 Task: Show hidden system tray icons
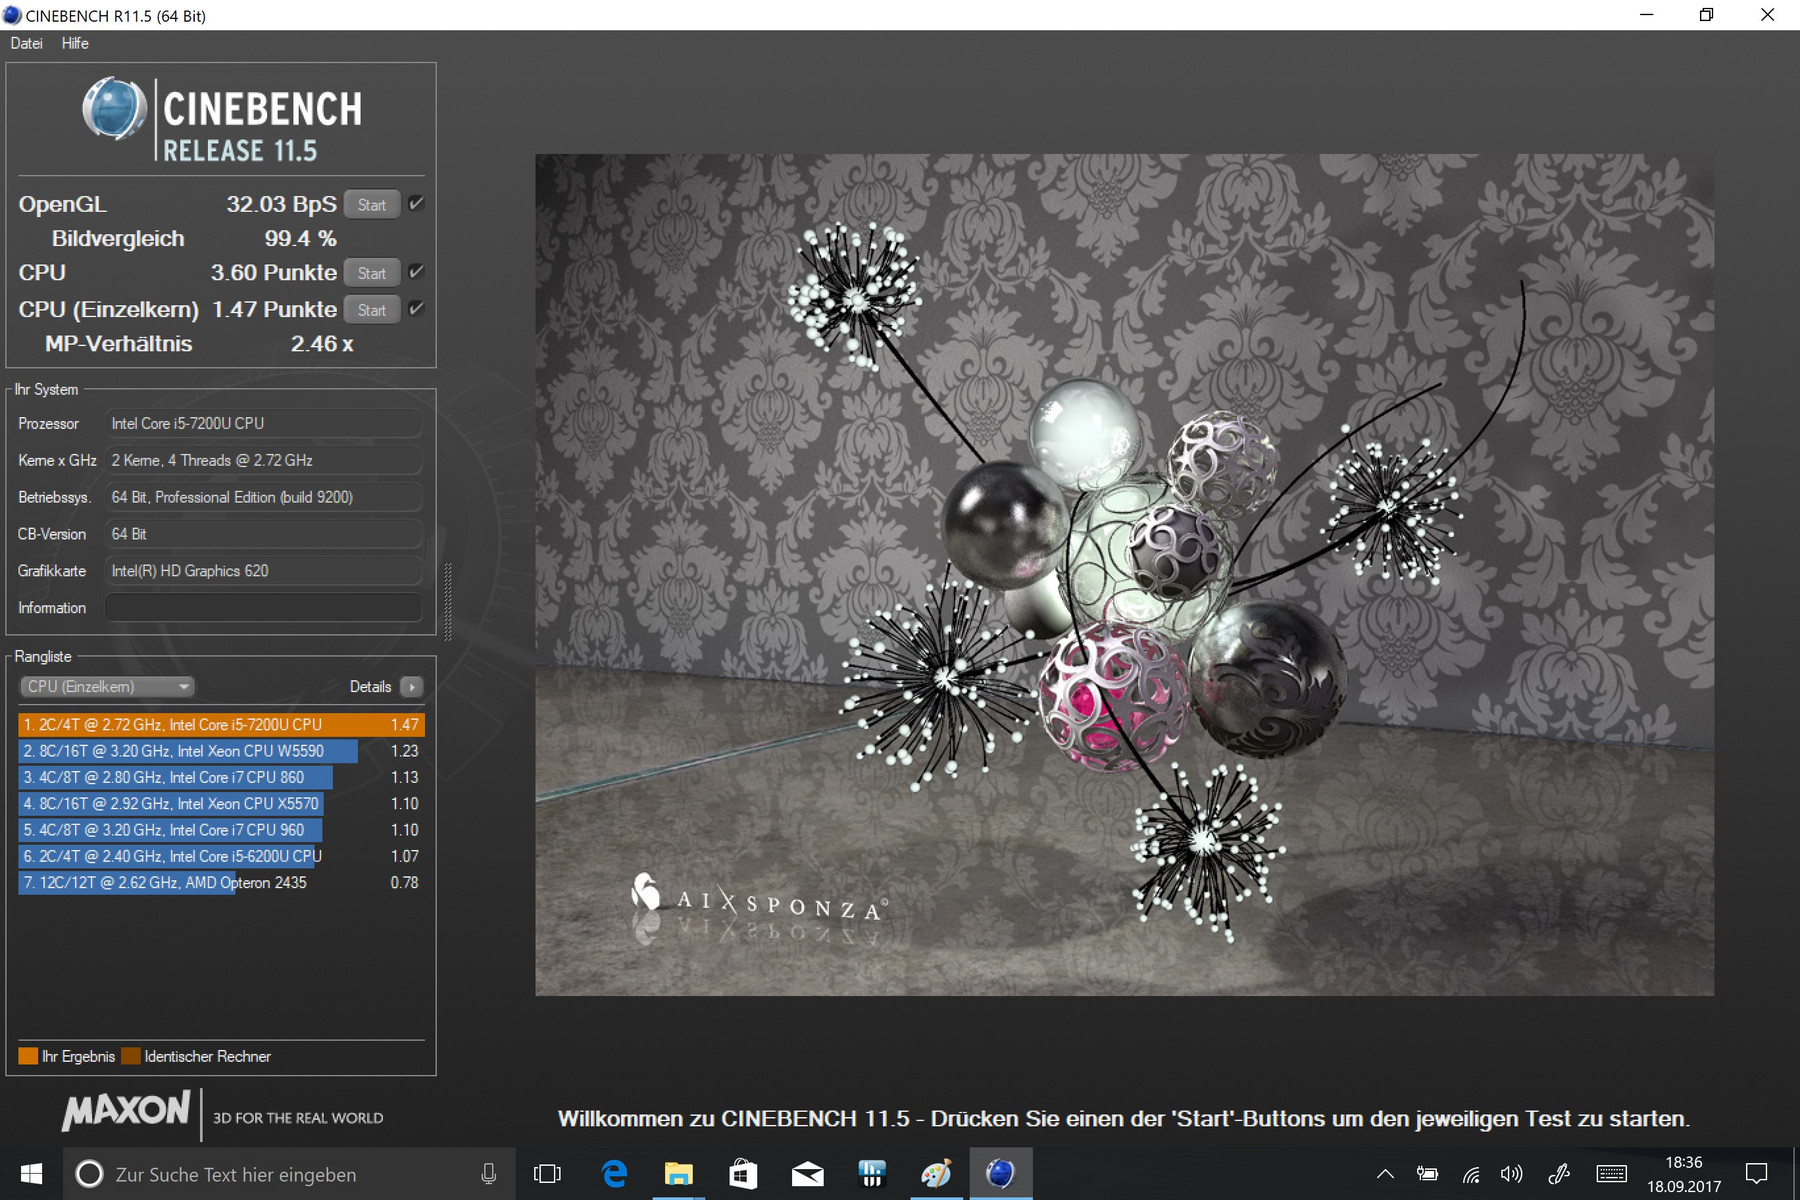(x=1385, y=1174)
